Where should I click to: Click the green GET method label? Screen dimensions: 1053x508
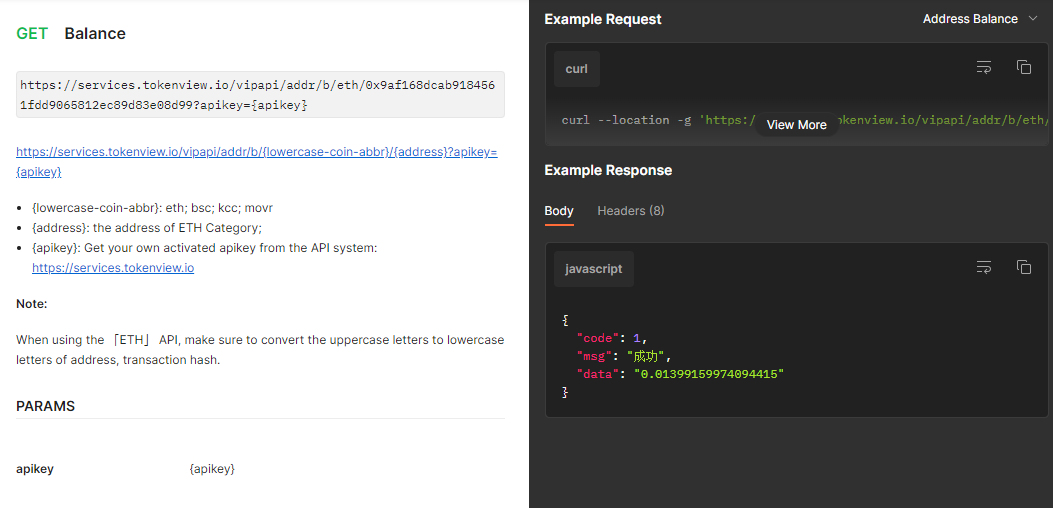click(x=32, y=34)
